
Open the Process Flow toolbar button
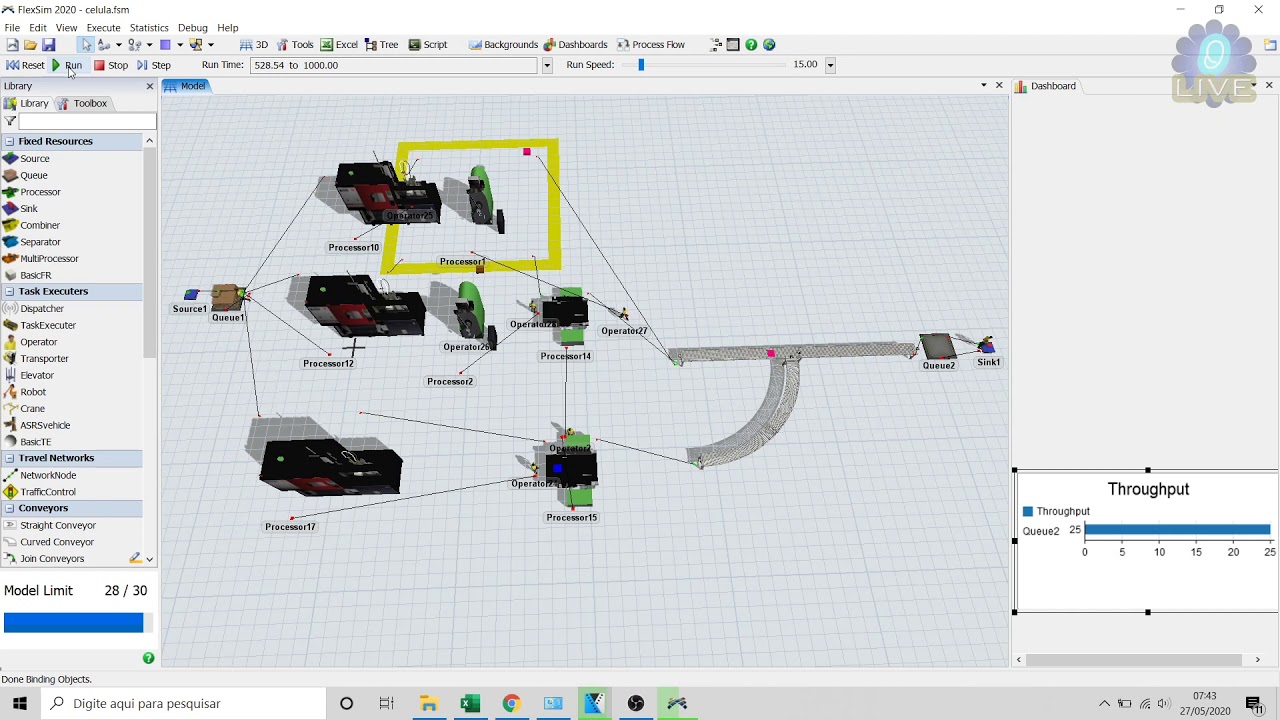point(651,45)
